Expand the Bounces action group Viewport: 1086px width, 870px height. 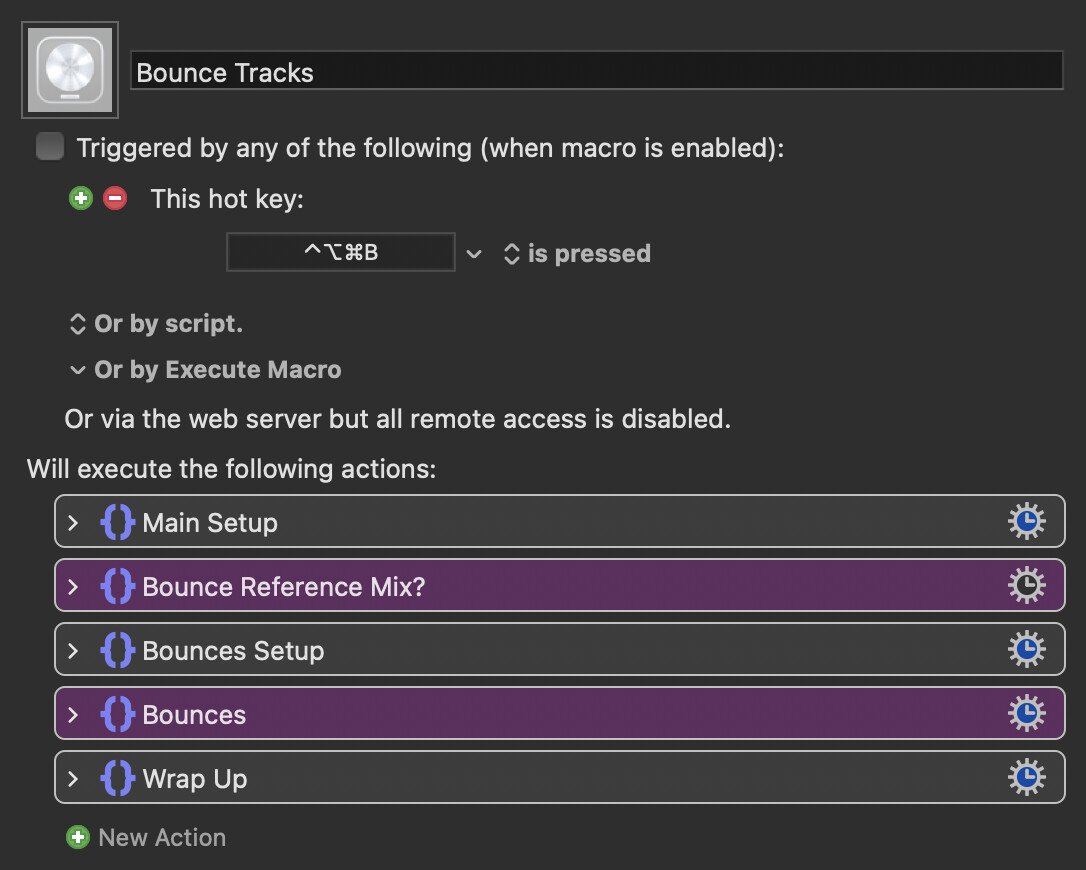coord(73,714)
